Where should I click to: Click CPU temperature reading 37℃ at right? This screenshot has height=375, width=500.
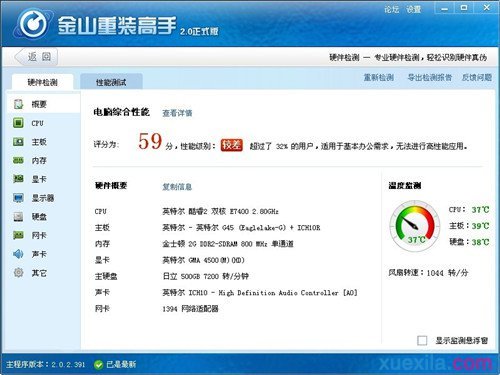coord(480,210)
